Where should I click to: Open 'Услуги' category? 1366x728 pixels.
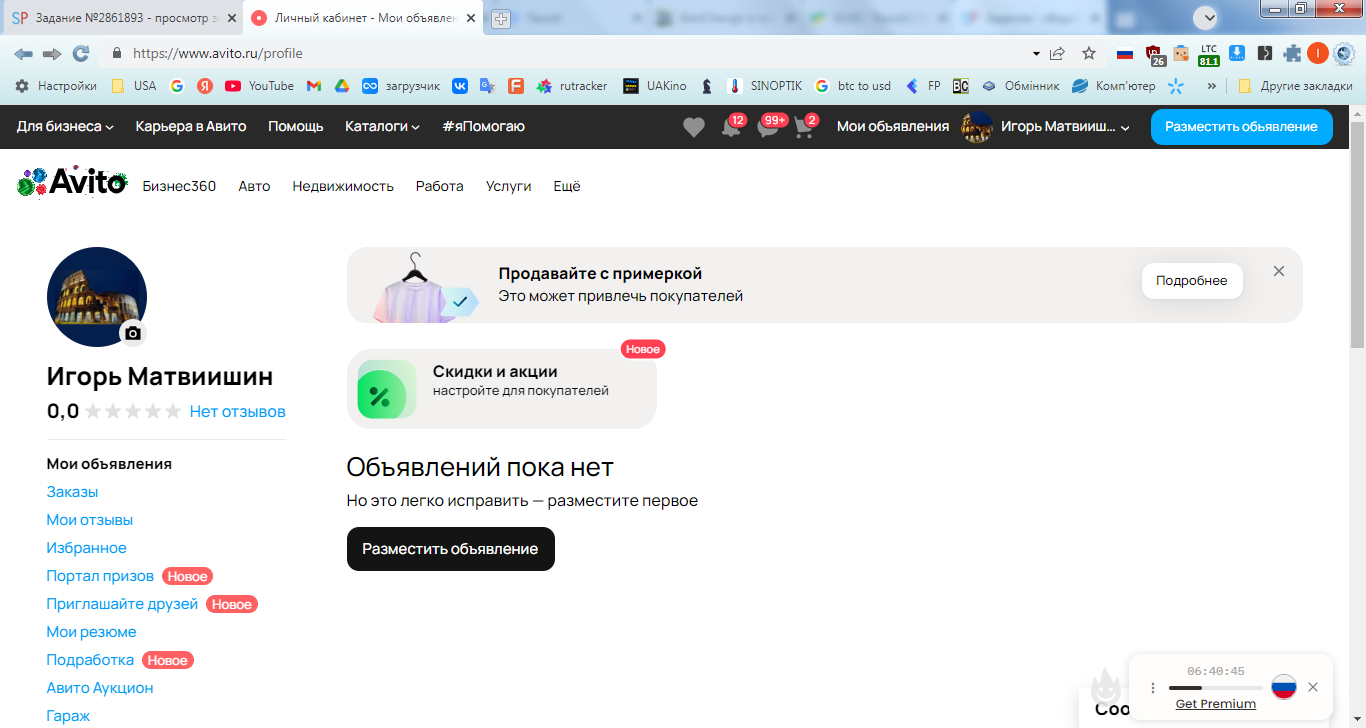tap(509, 186)
